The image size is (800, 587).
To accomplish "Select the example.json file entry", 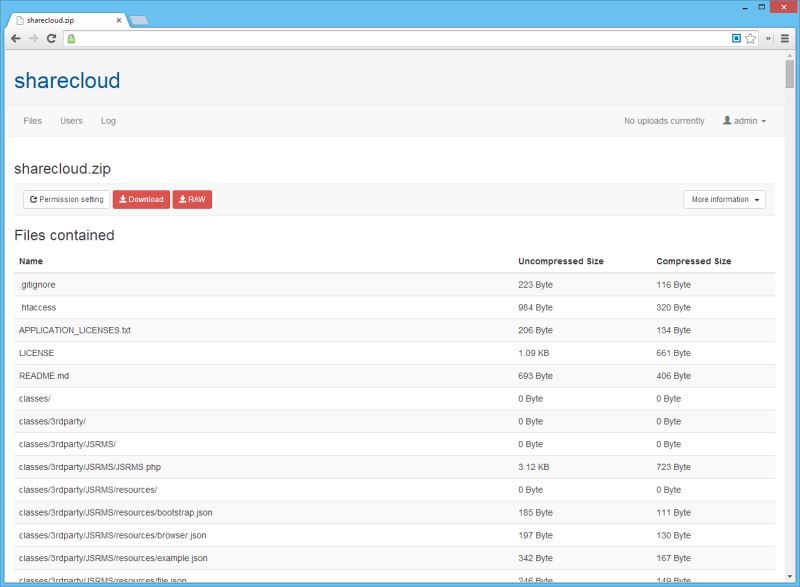I will tap(113, 558).
